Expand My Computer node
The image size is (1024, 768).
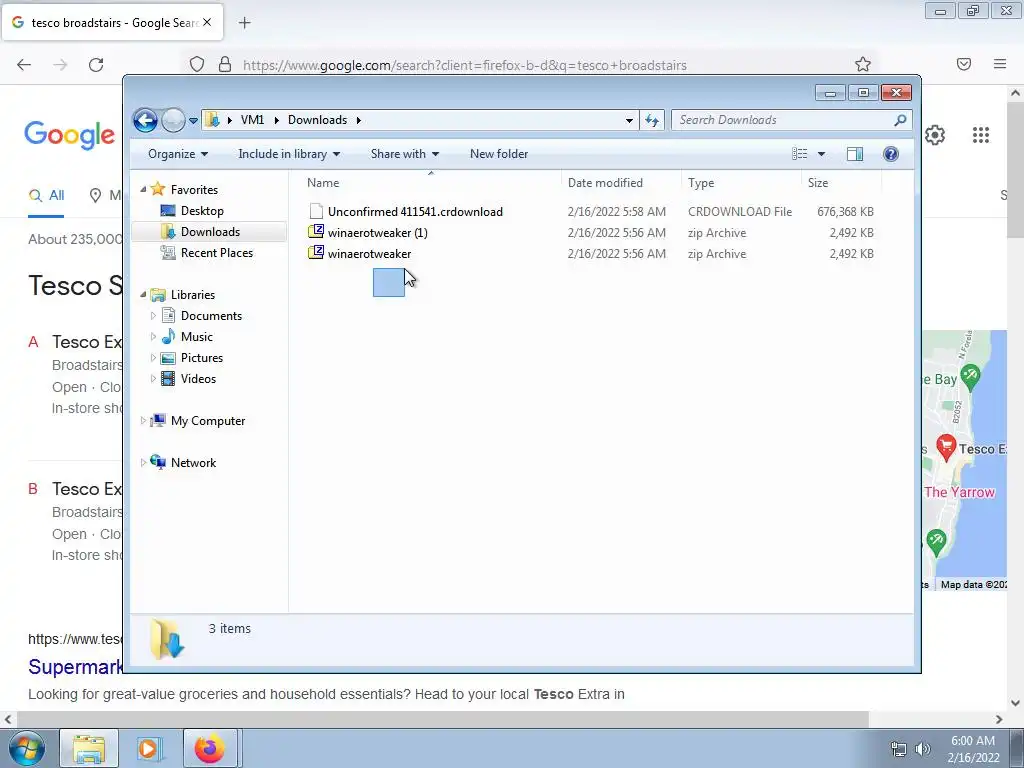[x=143, y=421]
